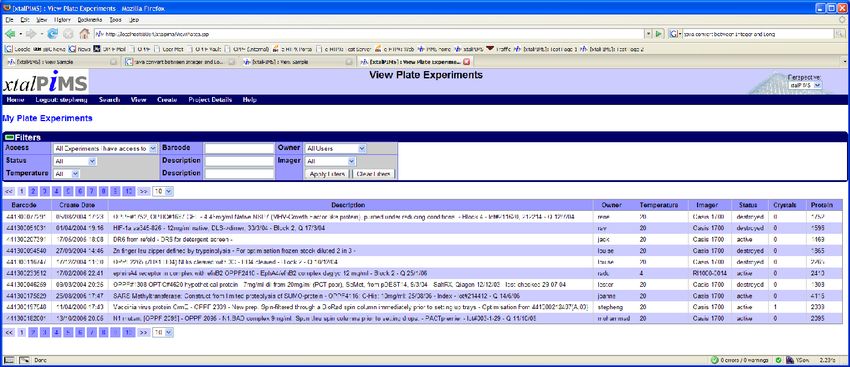This screenshot has width=850, height=367.
Task: Open the Access filter dropdown
Action: click(105, 148)
